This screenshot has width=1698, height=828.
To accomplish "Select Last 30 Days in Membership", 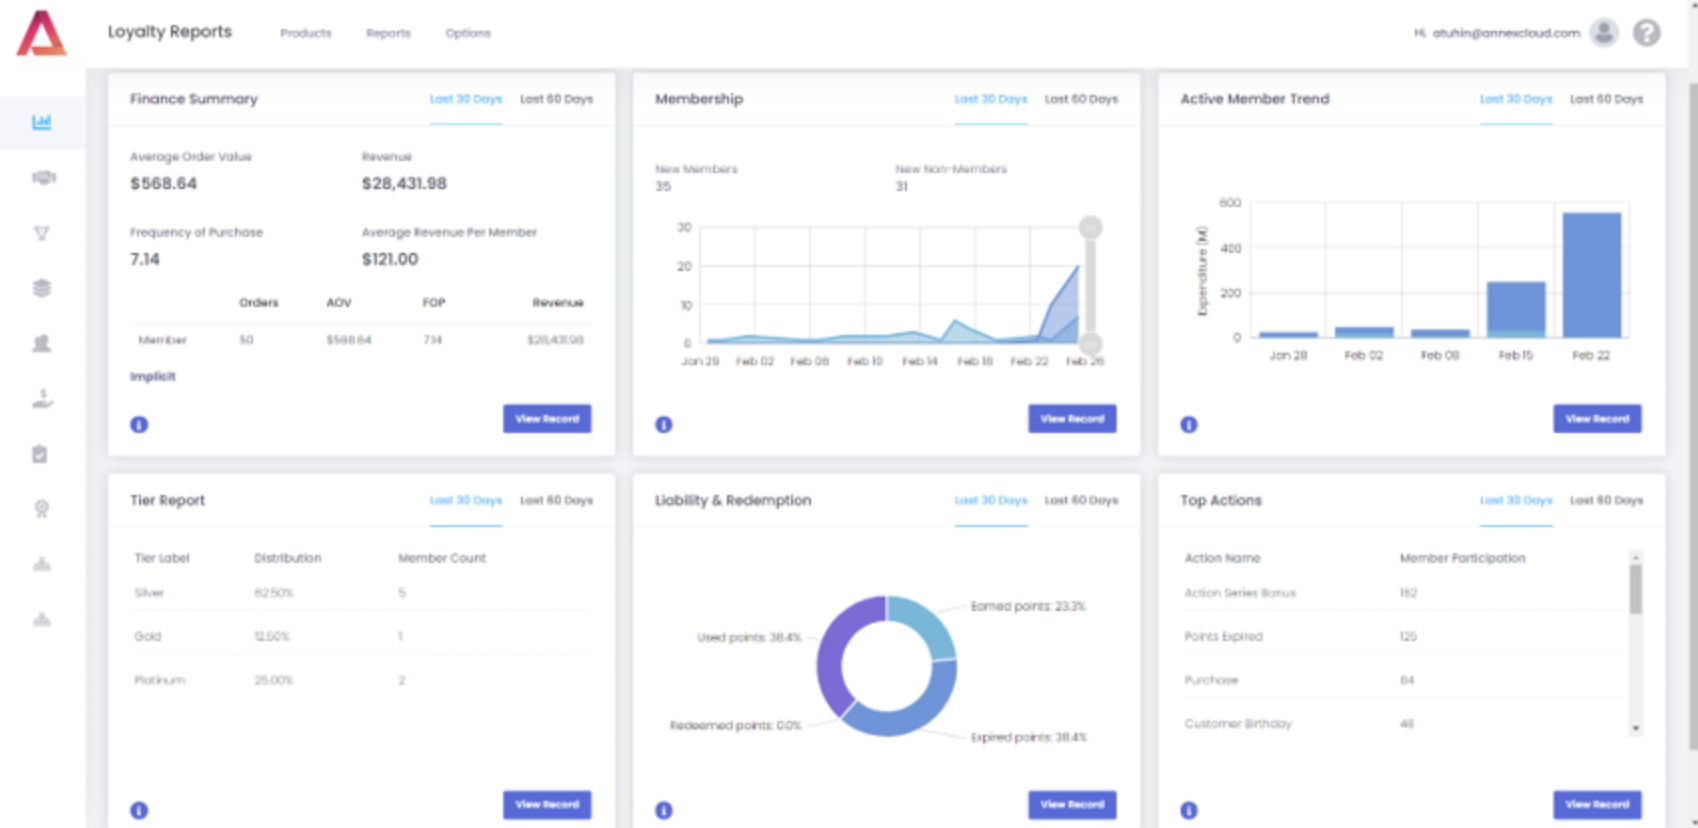I will (x=991, y=99).
